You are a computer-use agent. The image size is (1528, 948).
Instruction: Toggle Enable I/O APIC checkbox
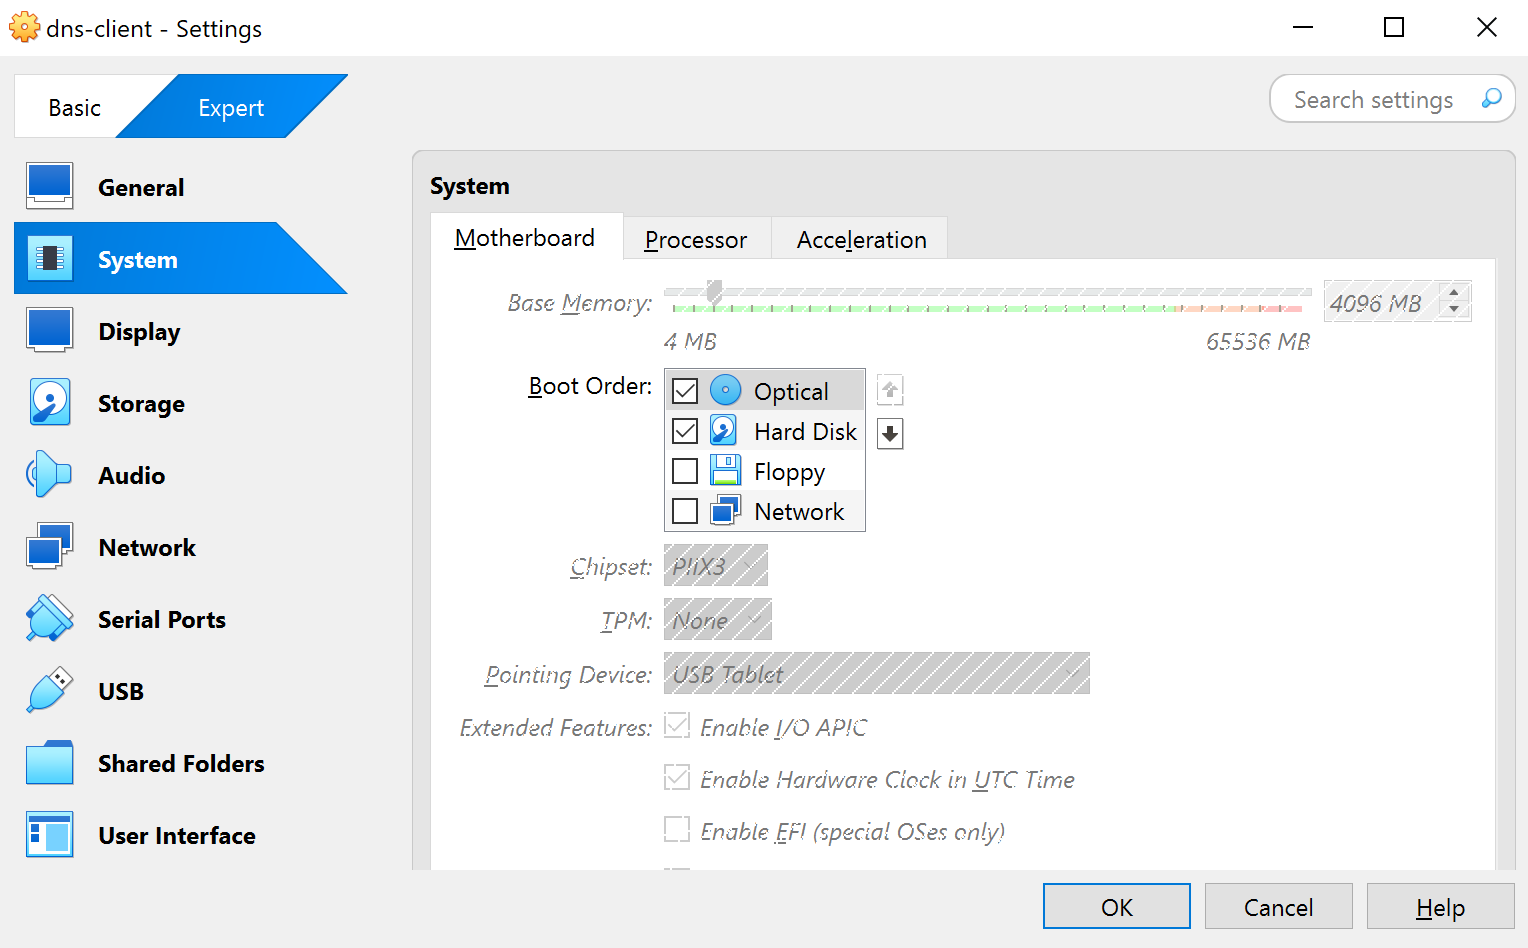677,726
